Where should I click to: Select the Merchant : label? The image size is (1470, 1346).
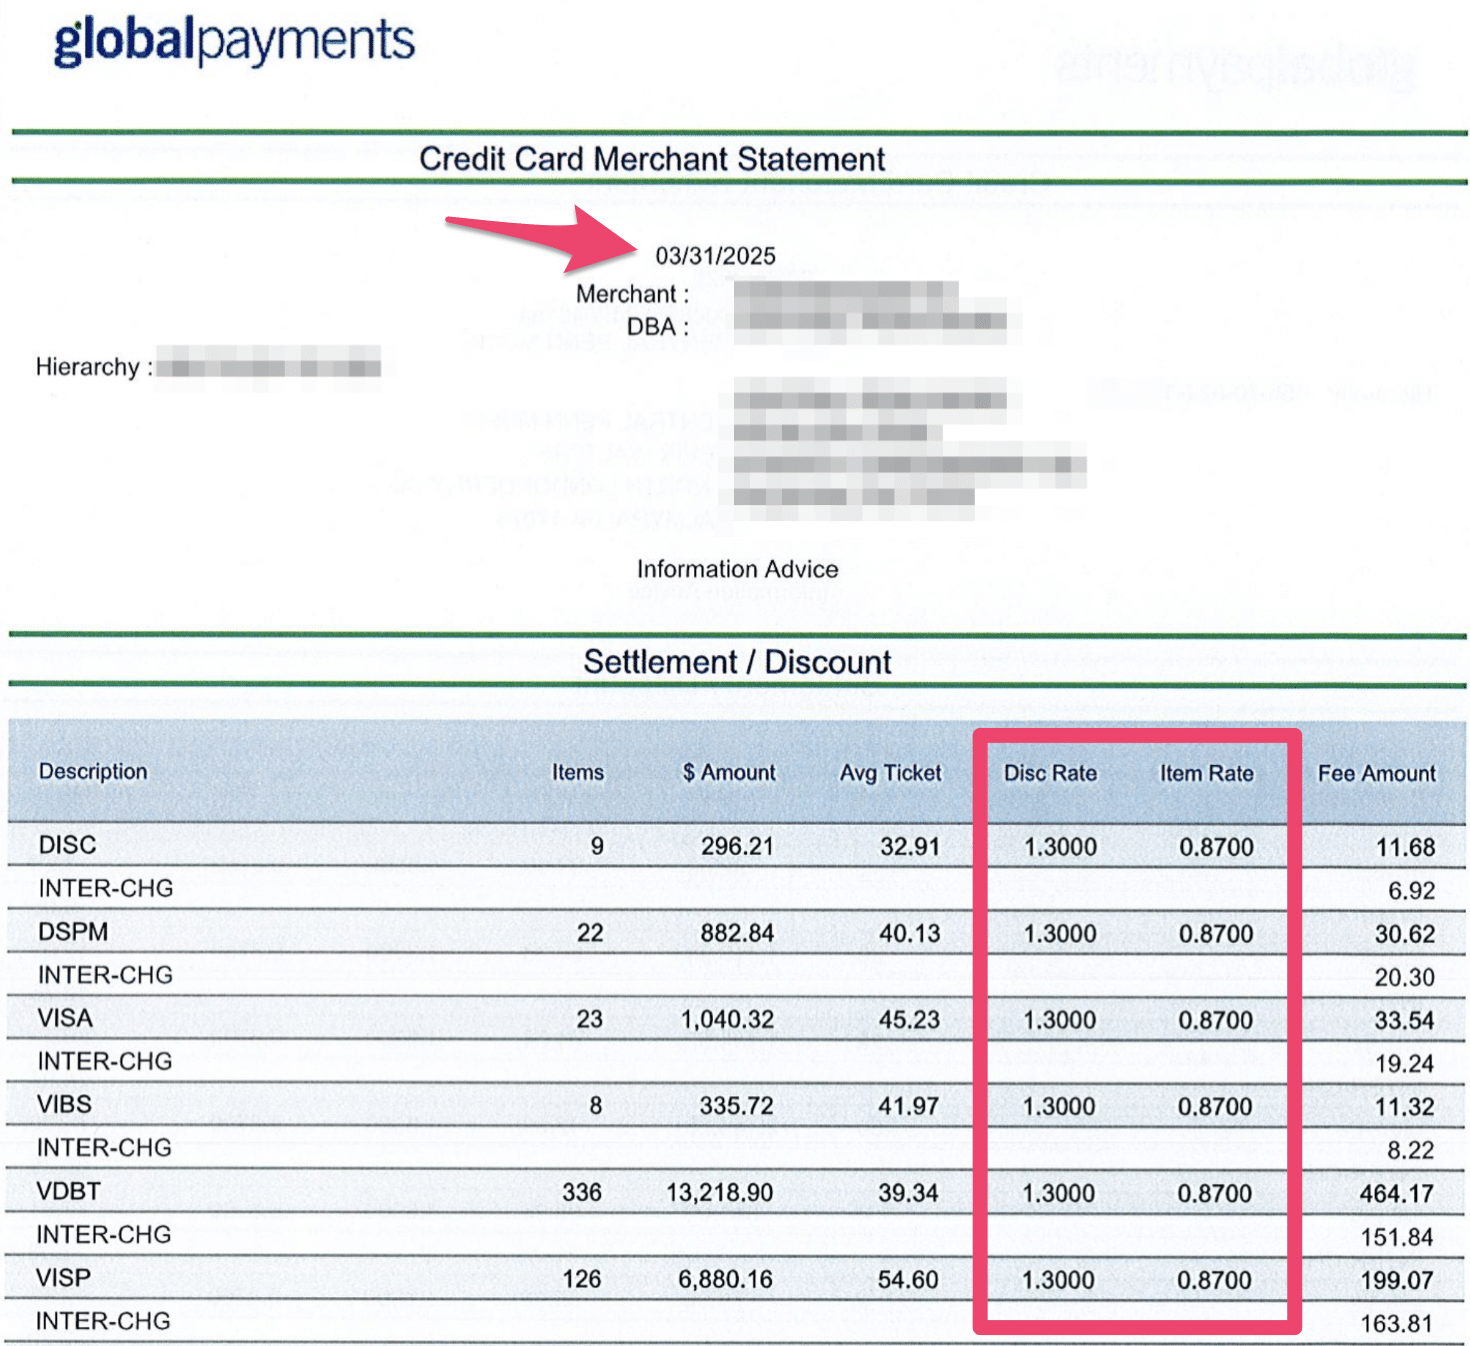(632, 294)
